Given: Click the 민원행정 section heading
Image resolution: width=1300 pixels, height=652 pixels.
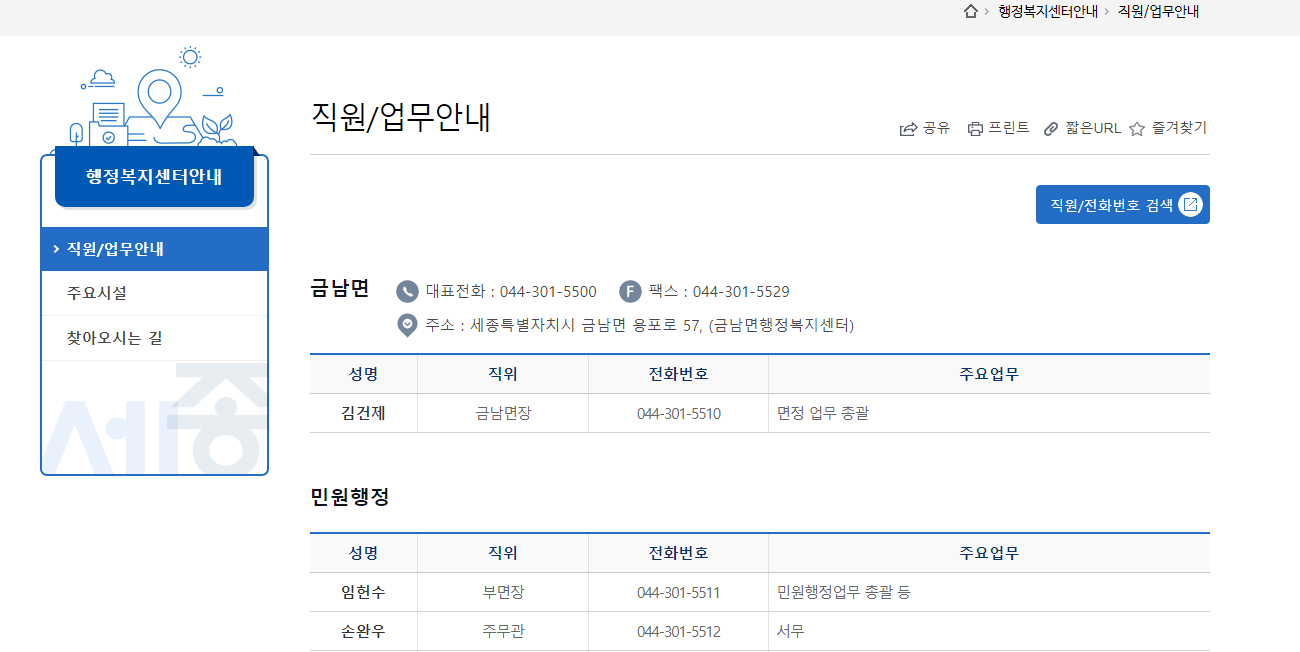Looking at the screenshot, I should click(349, 496).
